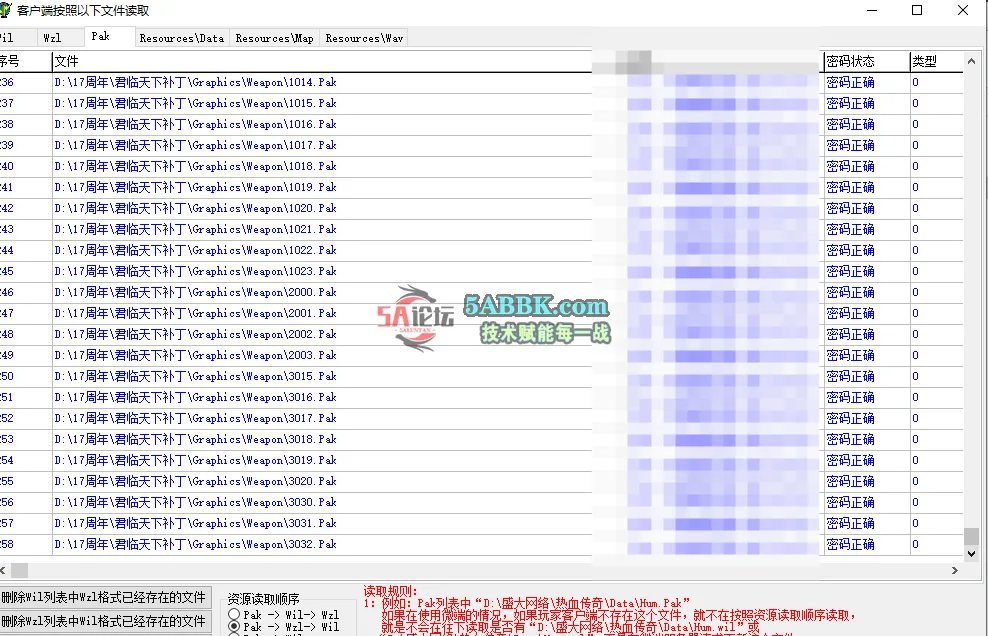This screenshot has height=636, width=988.
Task: Pick the Weapon\3019.Pak file entry
Action: (195, 461)
